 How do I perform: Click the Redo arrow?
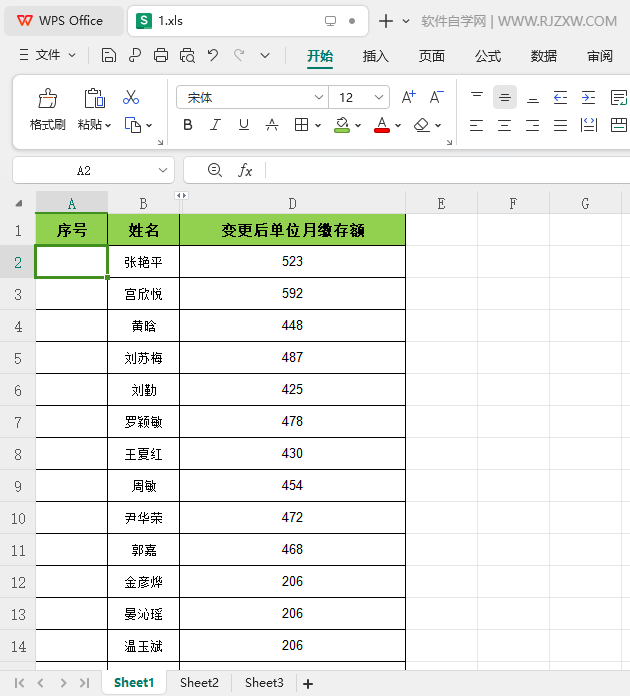pos(239,55)
